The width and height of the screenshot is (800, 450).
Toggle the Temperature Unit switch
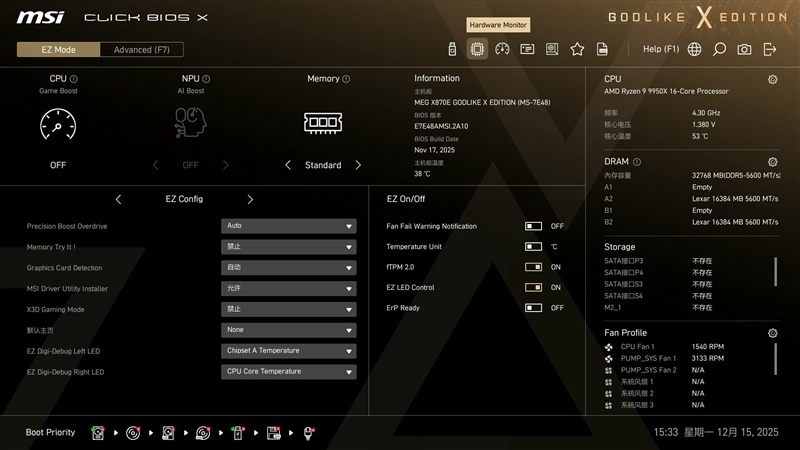tap(533, 246)
